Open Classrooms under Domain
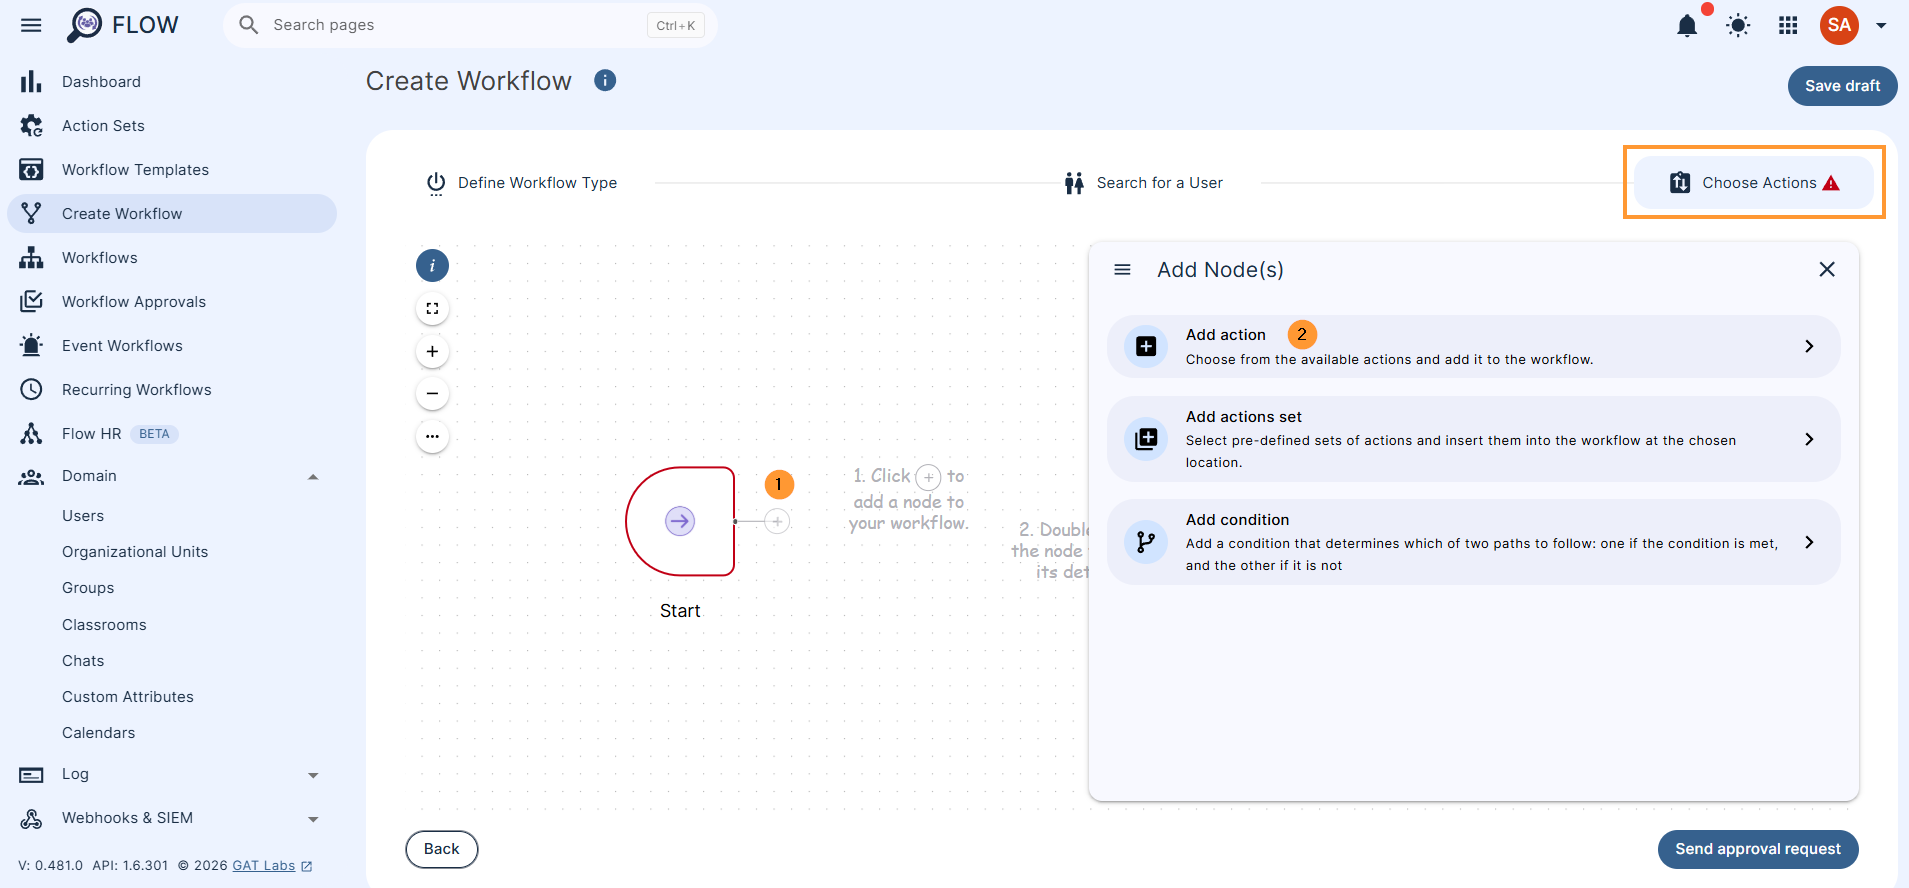1909x888 pixels. (x=104, y=625)
